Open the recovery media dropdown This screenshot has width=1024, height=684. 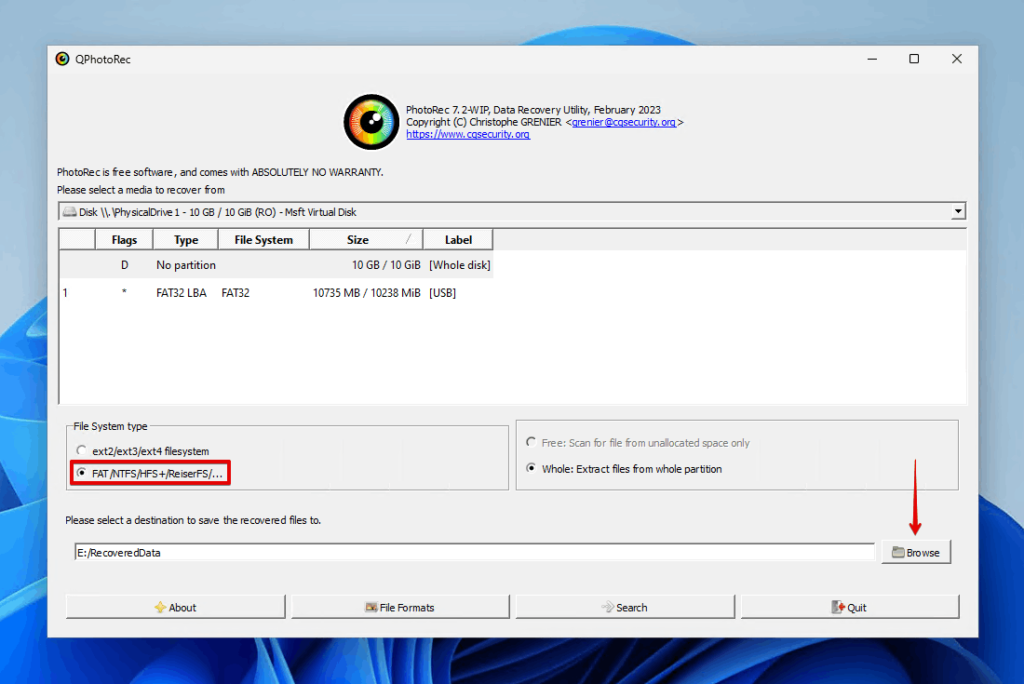pos(957,211)
